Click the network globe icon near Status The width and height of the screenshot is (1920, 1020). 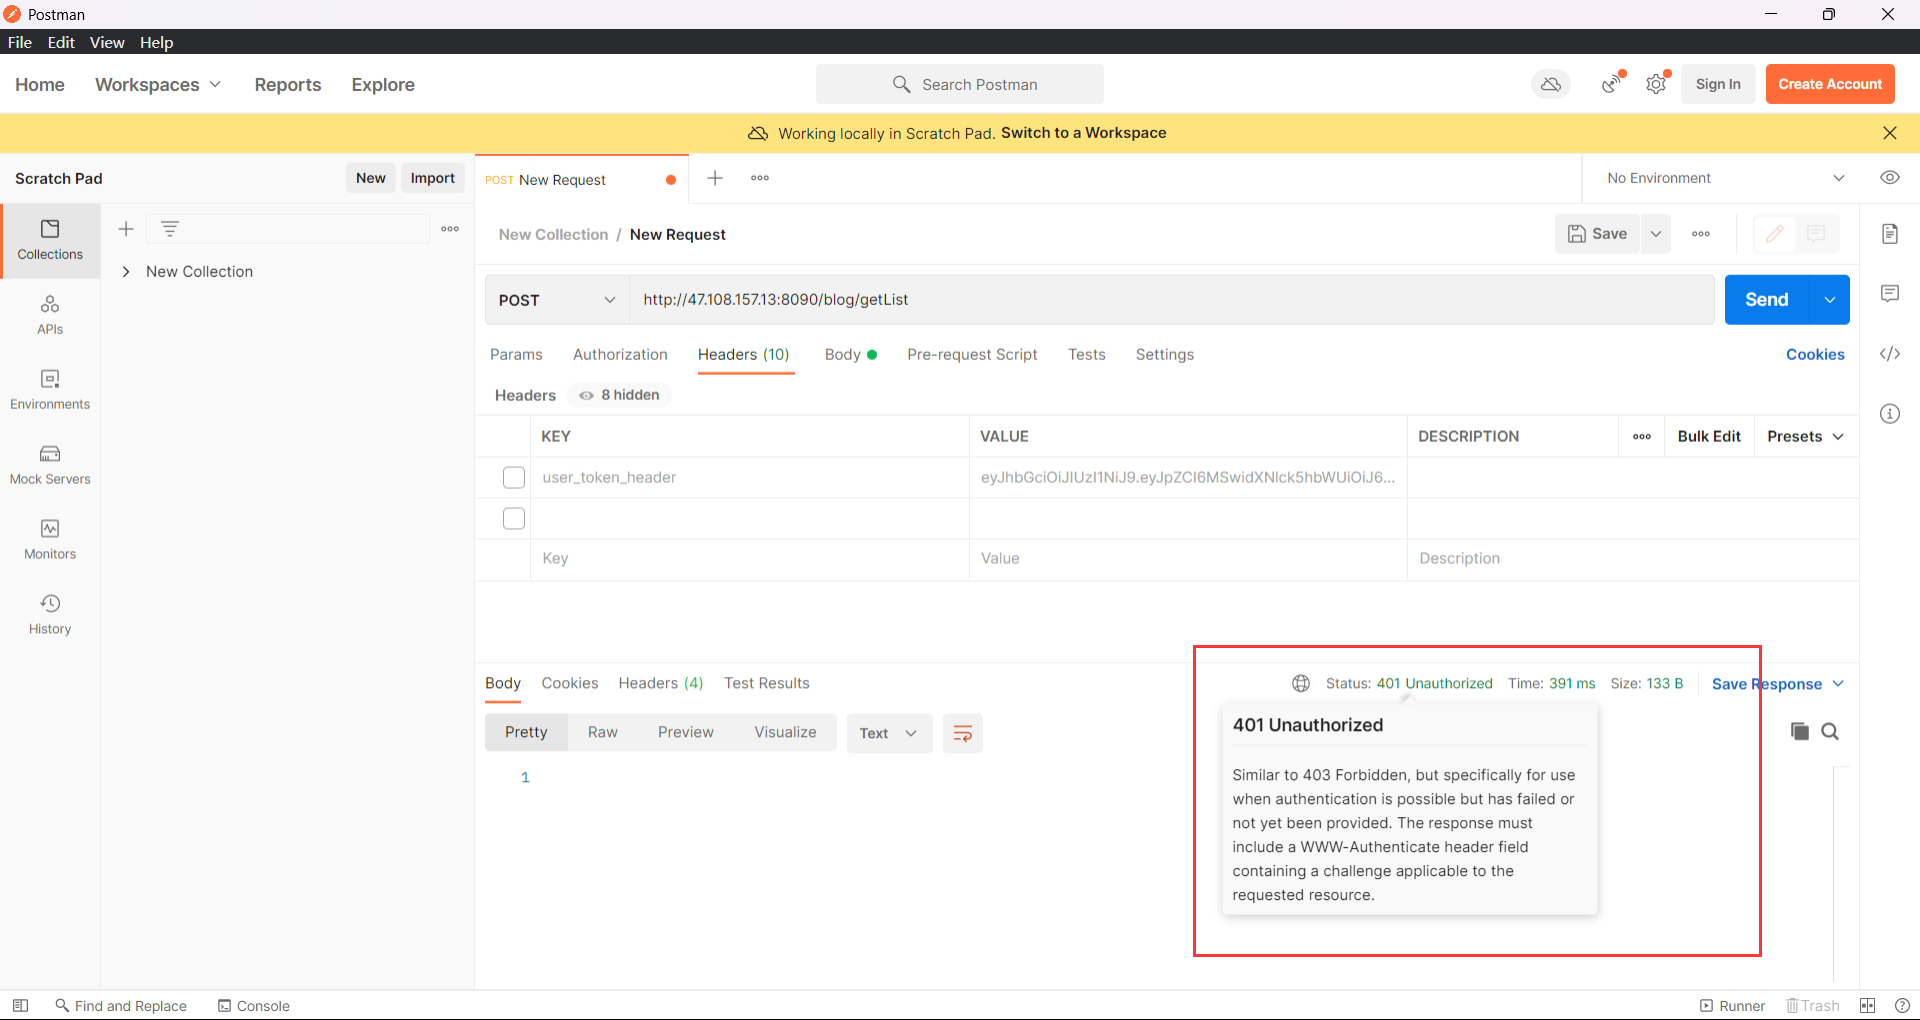pos(1301,684)
